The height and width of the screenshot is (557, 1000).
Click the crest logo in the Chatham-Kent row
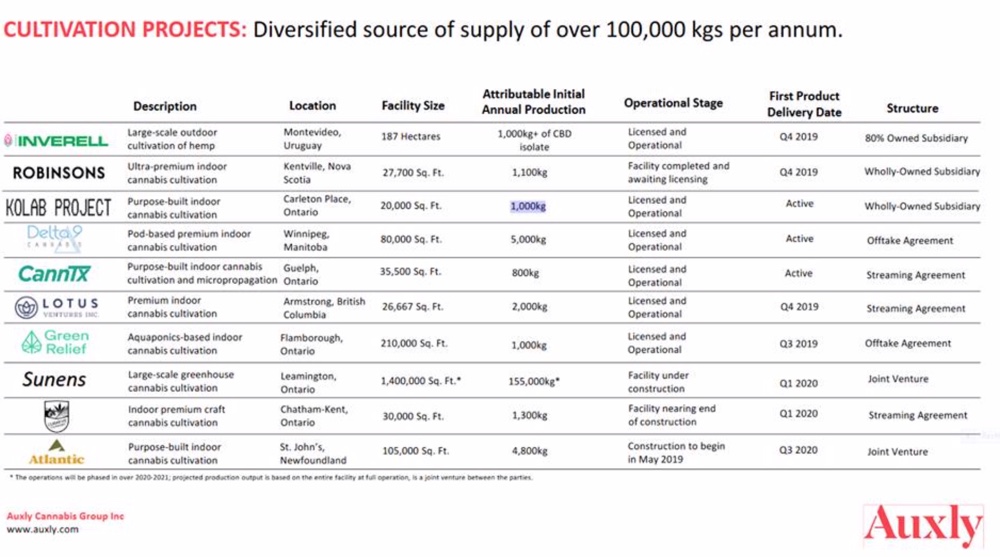pyautogui.click(x=55, y=414)
